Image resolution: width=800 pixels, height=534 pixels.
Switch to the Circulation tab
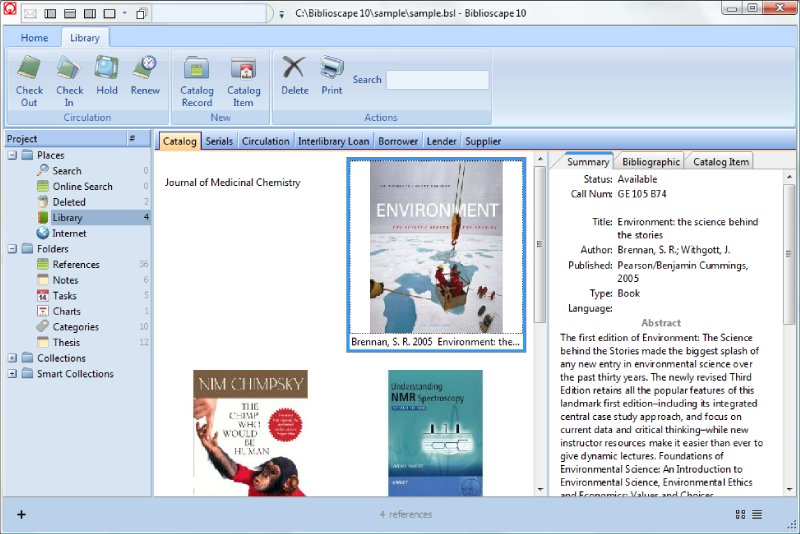(x=265, y=141)
